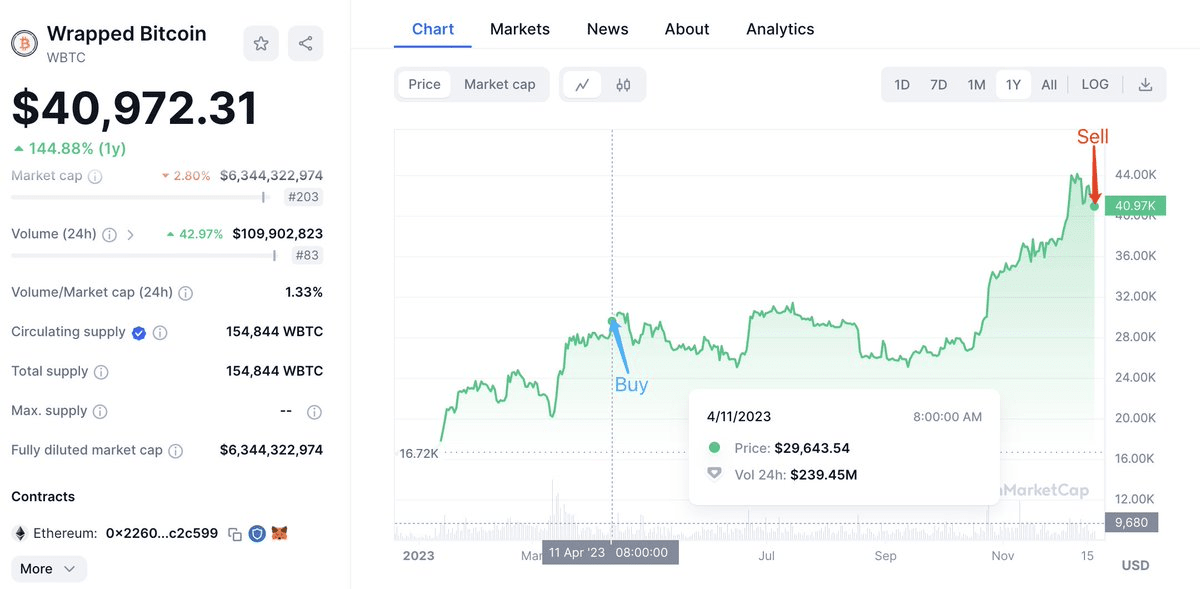Switch to candlestick chart icon
This screenshot has height=589, width=1200.
click(x=623, y=85)
